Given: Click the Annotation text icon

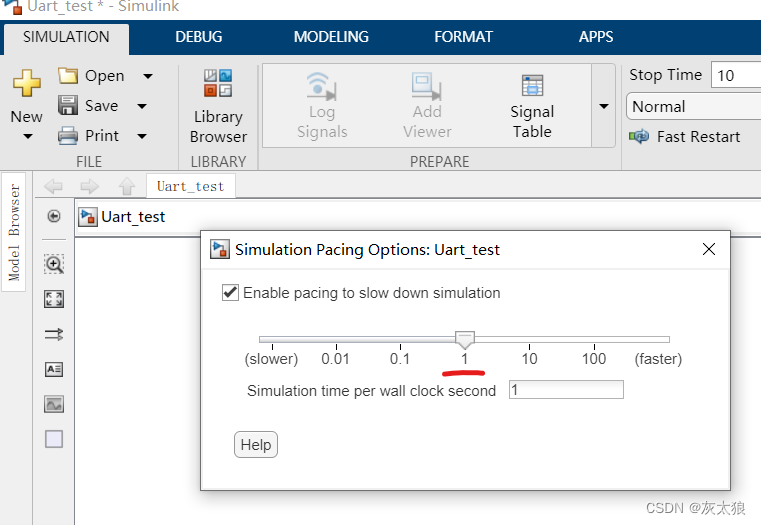Looking at the screenshot, I should pos(54,369).
